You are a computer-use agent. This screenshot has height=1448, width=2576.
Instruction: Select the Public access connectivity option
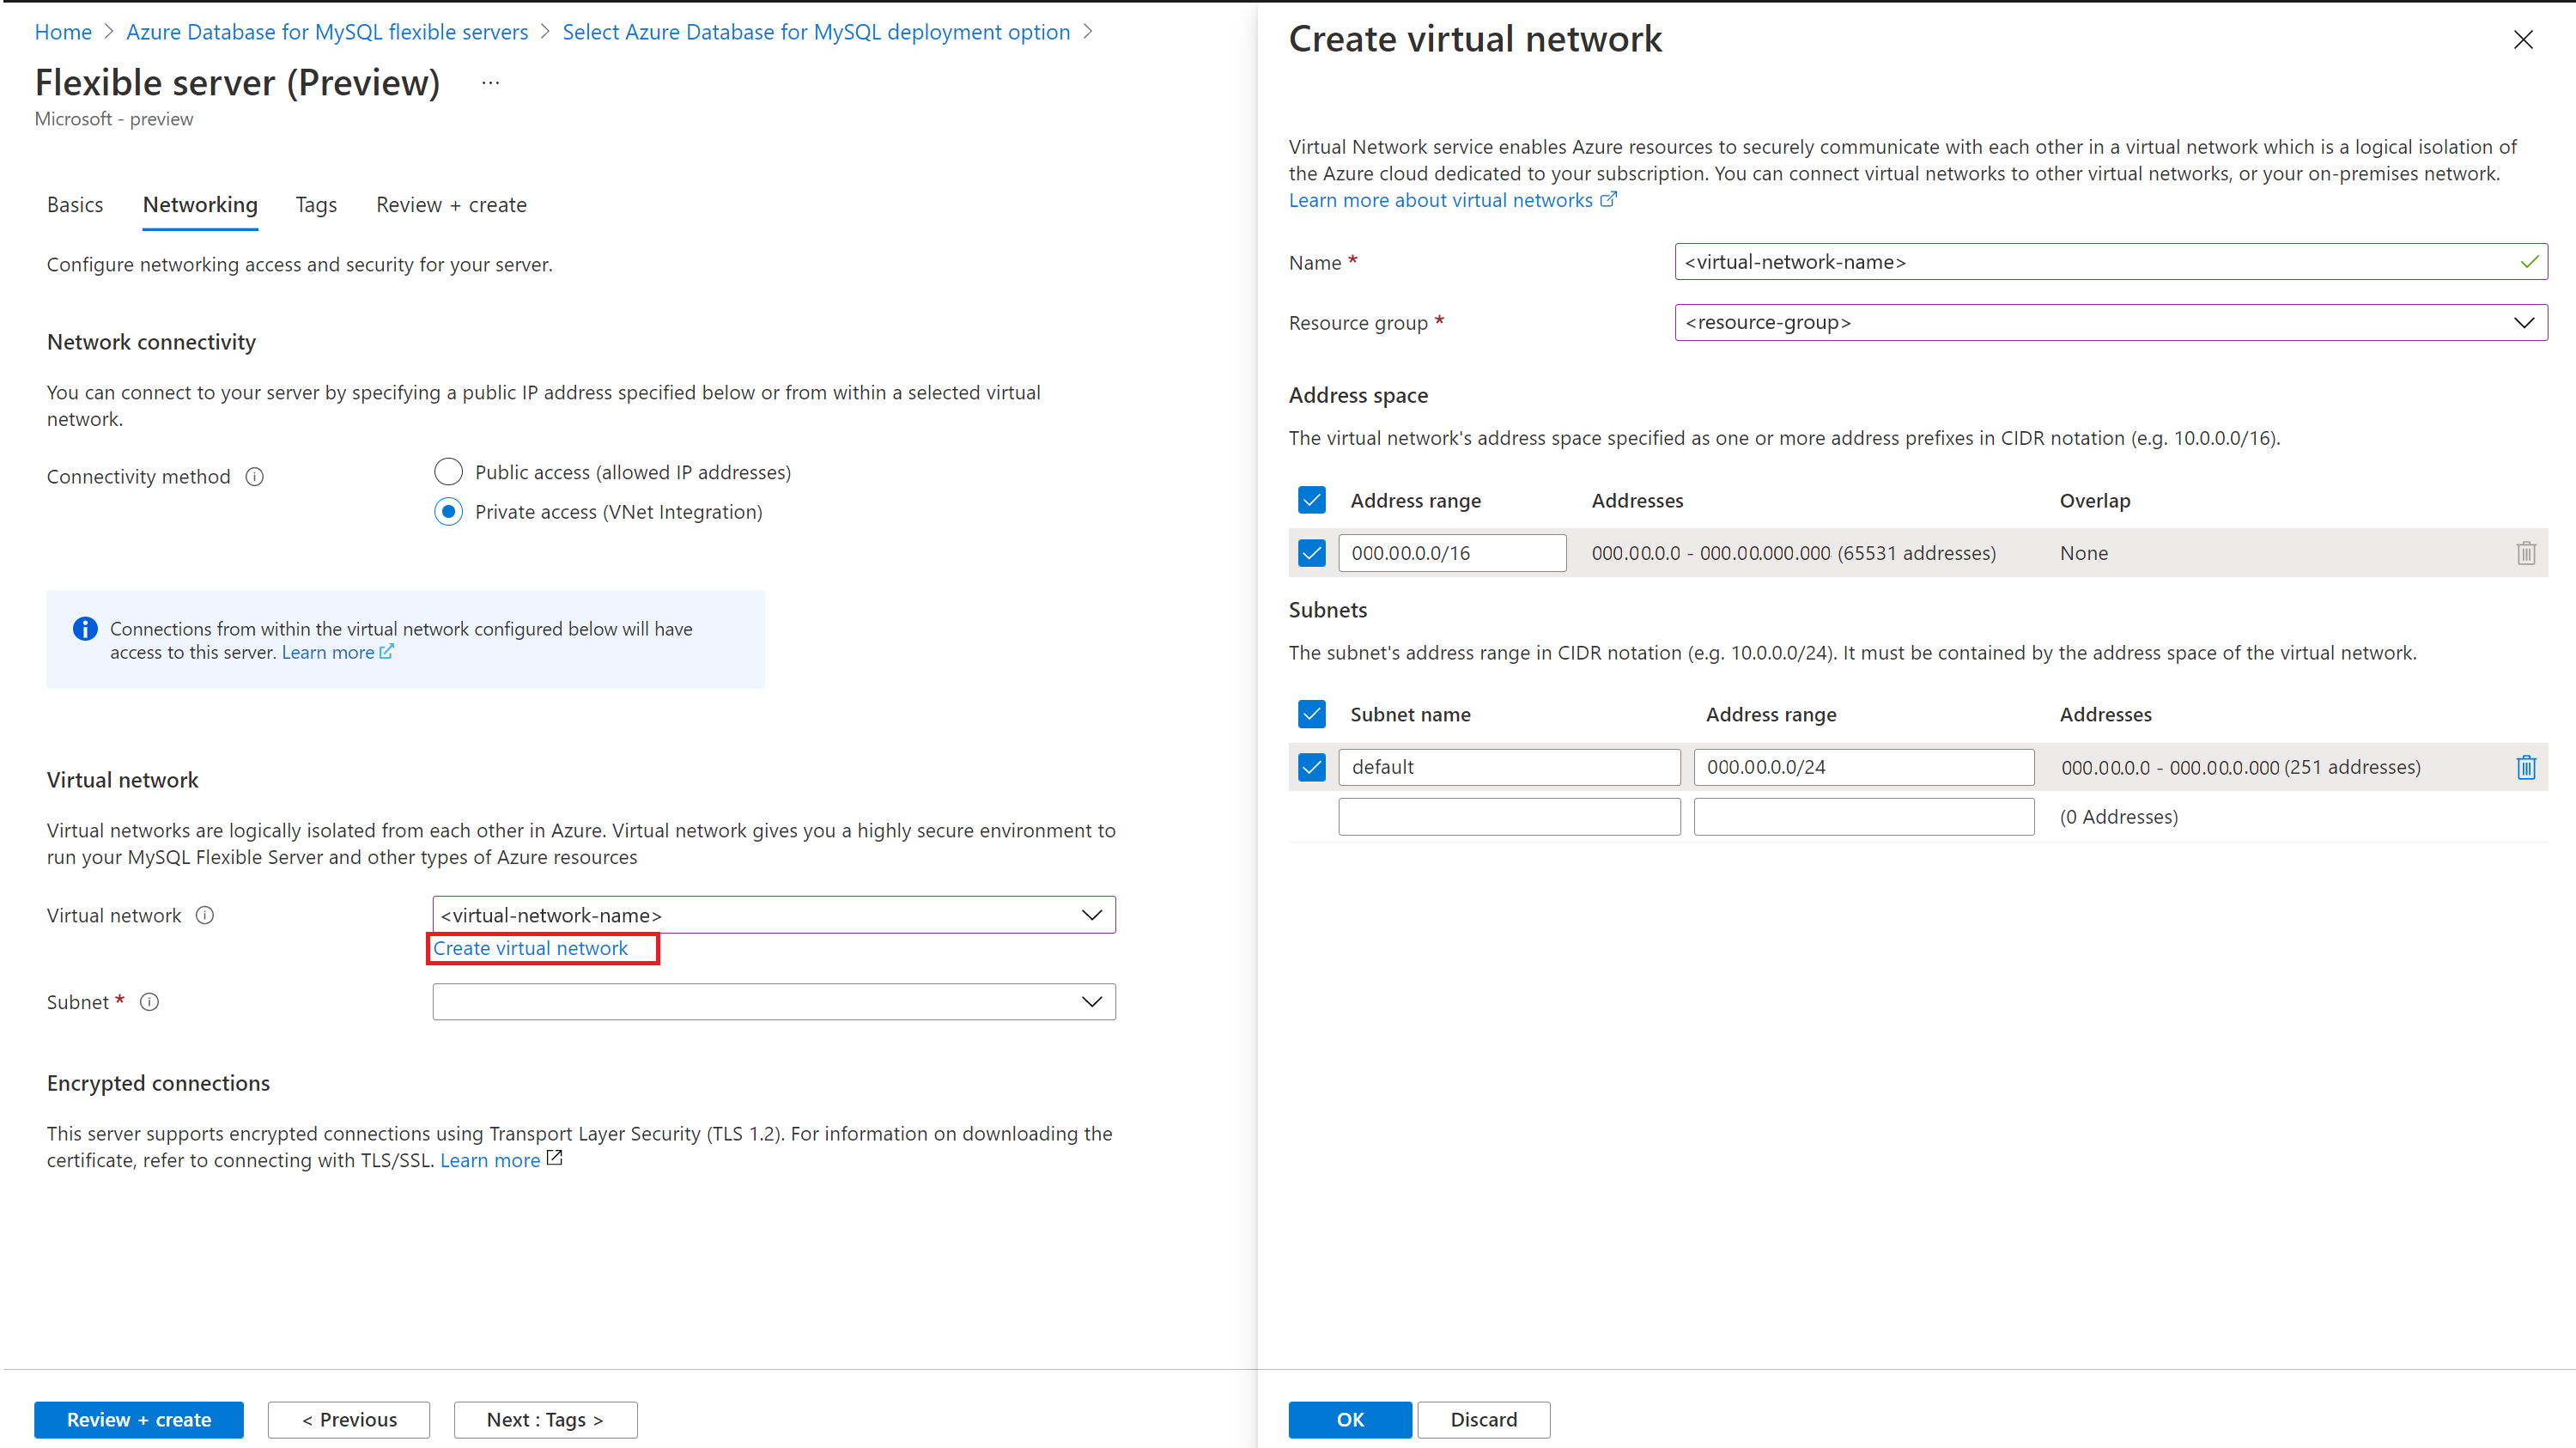tap(448, 471)
